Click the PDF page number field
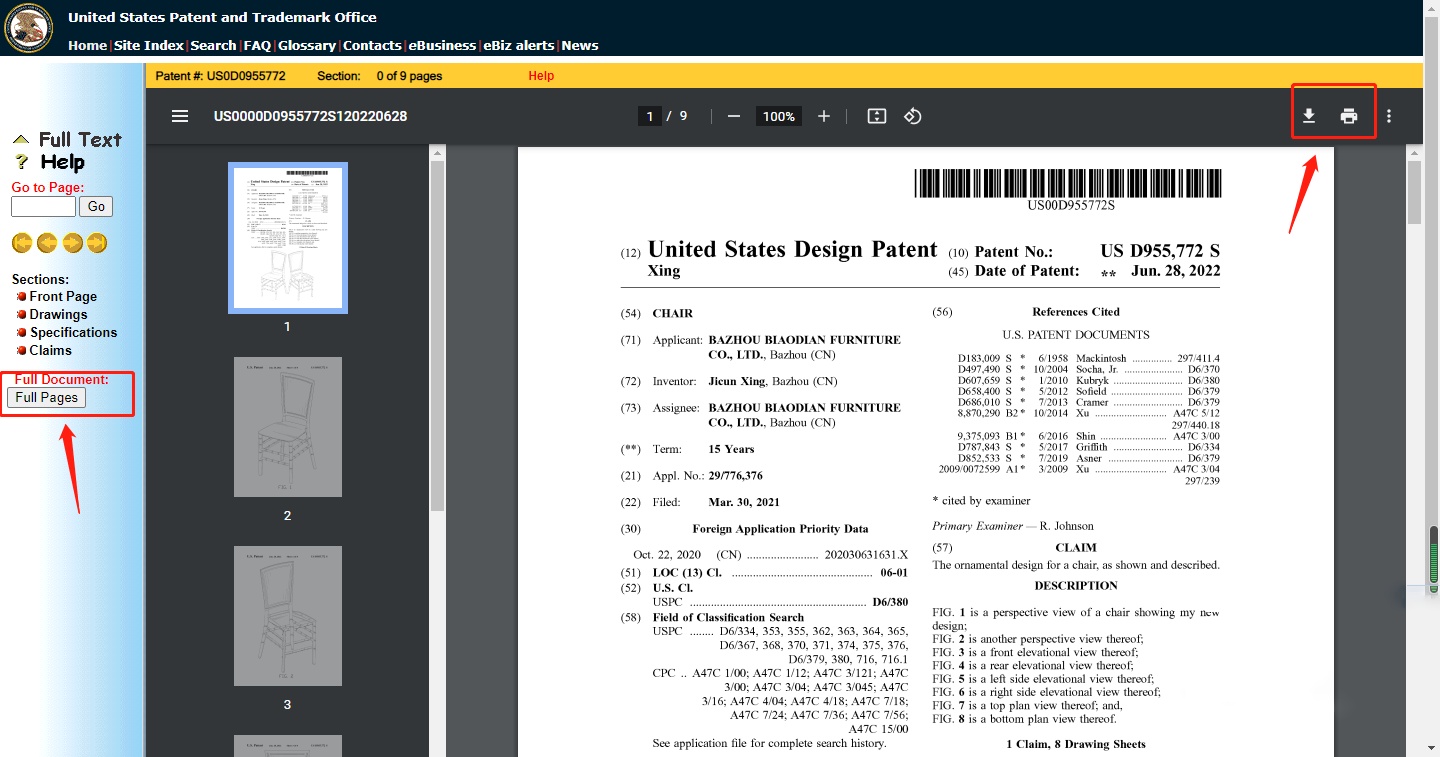This screenshot has width=1440, height=757. (650, 116)
